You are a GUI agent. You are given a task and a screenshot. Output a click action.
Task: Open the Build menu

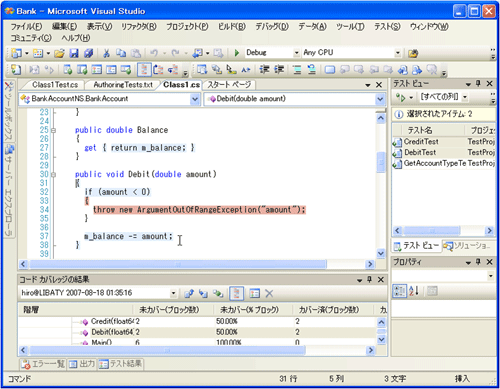point(232,27)
